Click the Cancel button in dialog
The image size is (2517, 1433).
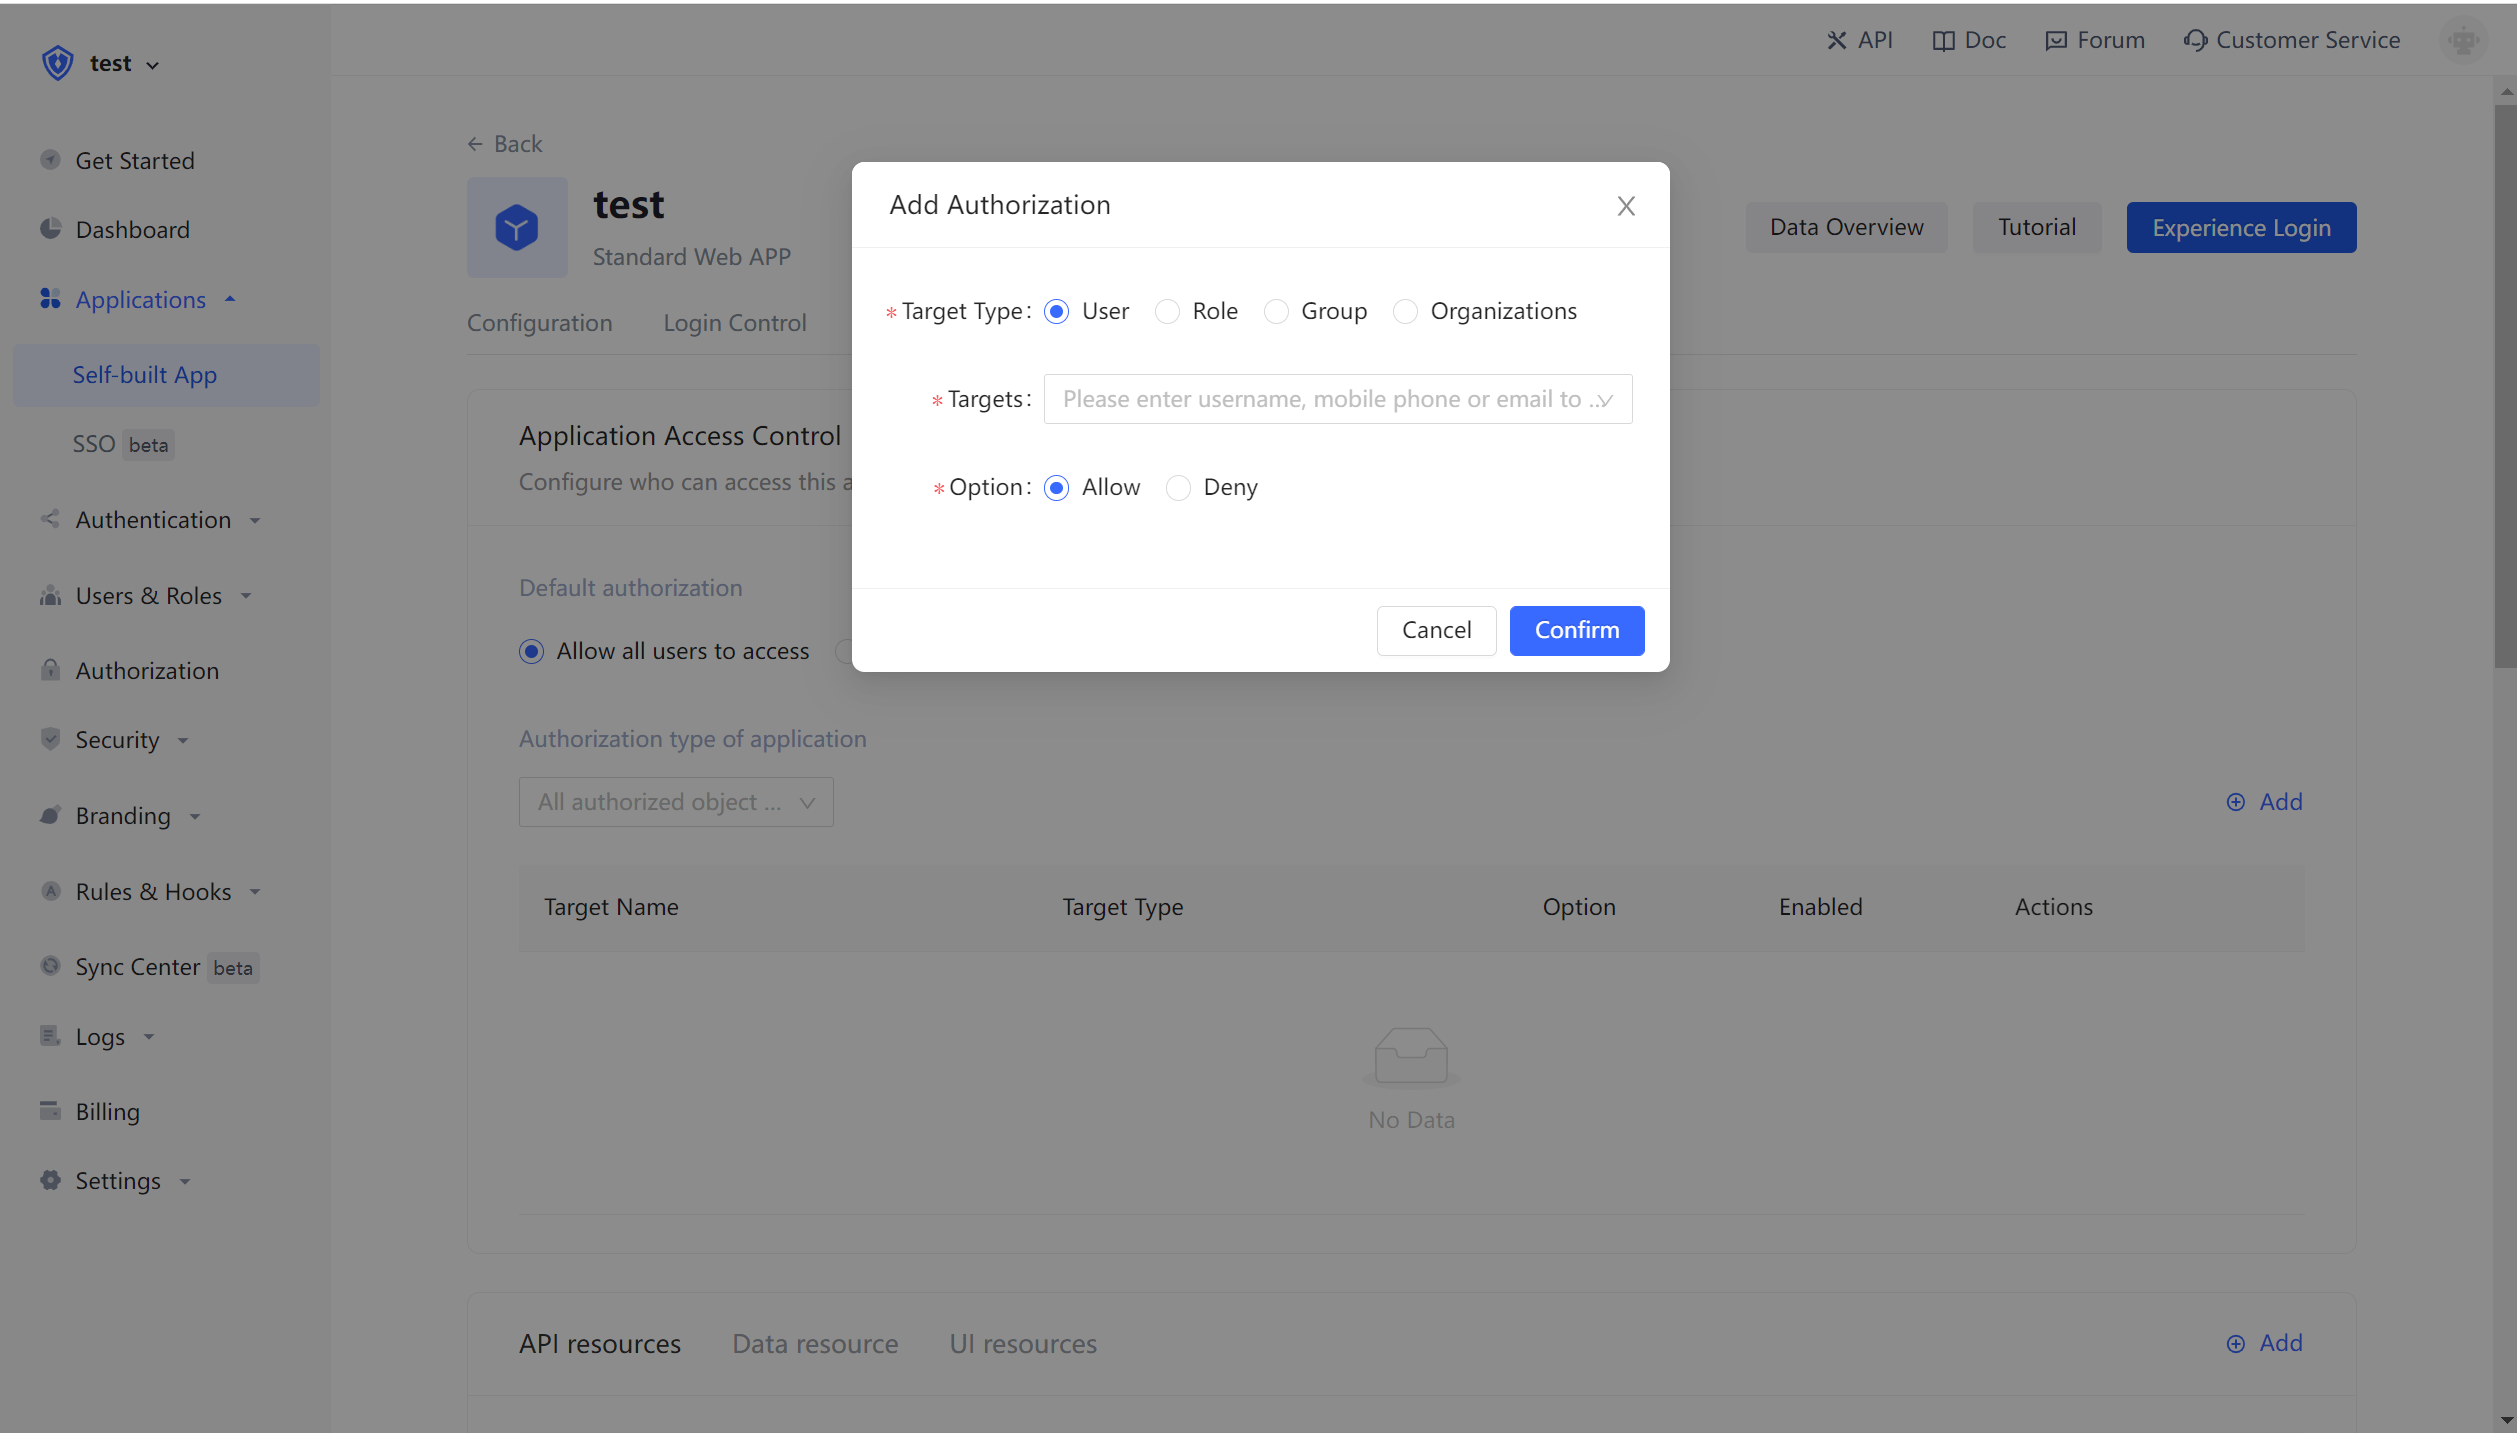pos(1436,630)
